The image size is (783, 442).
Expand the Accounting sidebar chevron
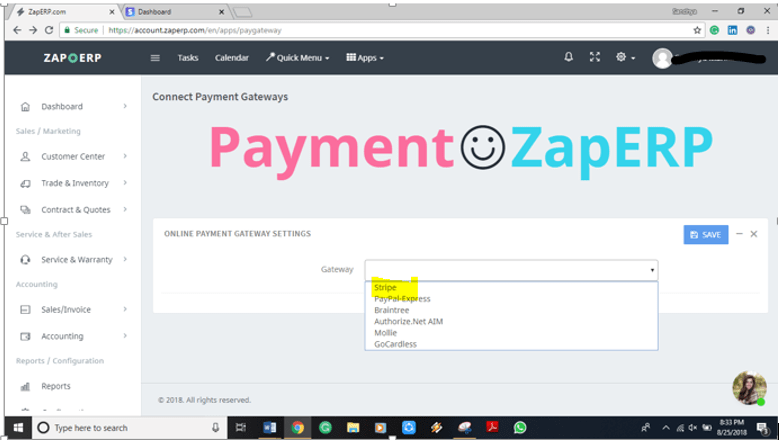click(x=125, y=336)
